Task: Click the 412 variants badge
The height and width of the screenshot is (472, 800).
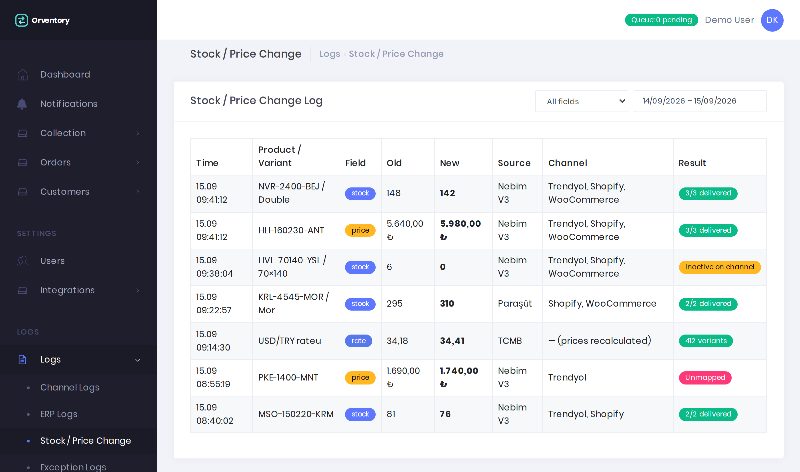Action: [706, 341]
